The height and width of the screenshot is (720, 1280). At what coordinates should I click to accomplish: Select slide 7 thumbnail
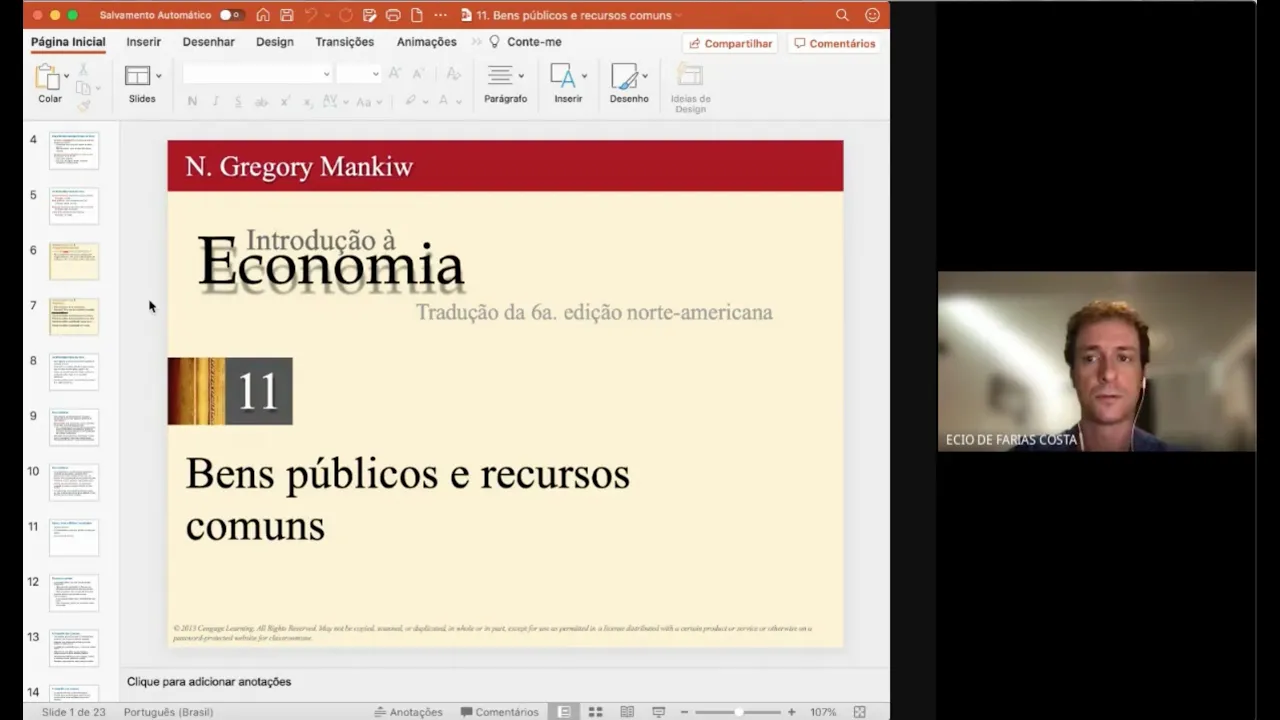(74, 316)
